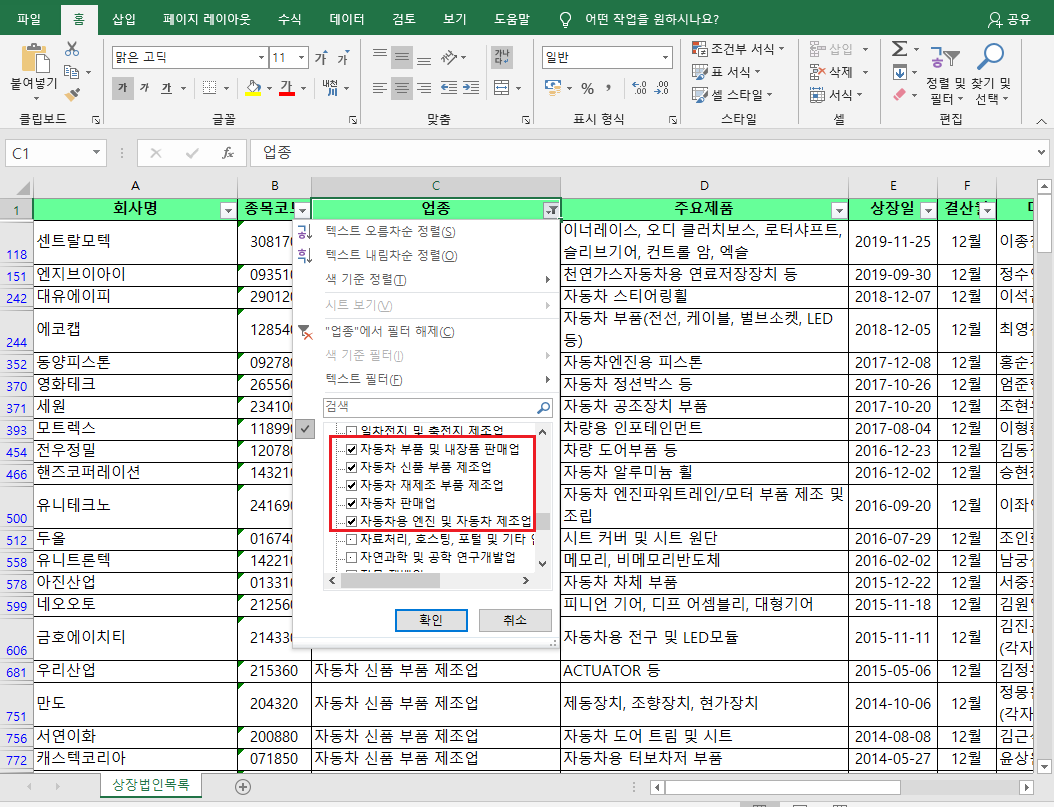The width and height of the screenshot is (1054, 807).
Task: Select the Format Painter brush icon
Action: coord(73,94)
